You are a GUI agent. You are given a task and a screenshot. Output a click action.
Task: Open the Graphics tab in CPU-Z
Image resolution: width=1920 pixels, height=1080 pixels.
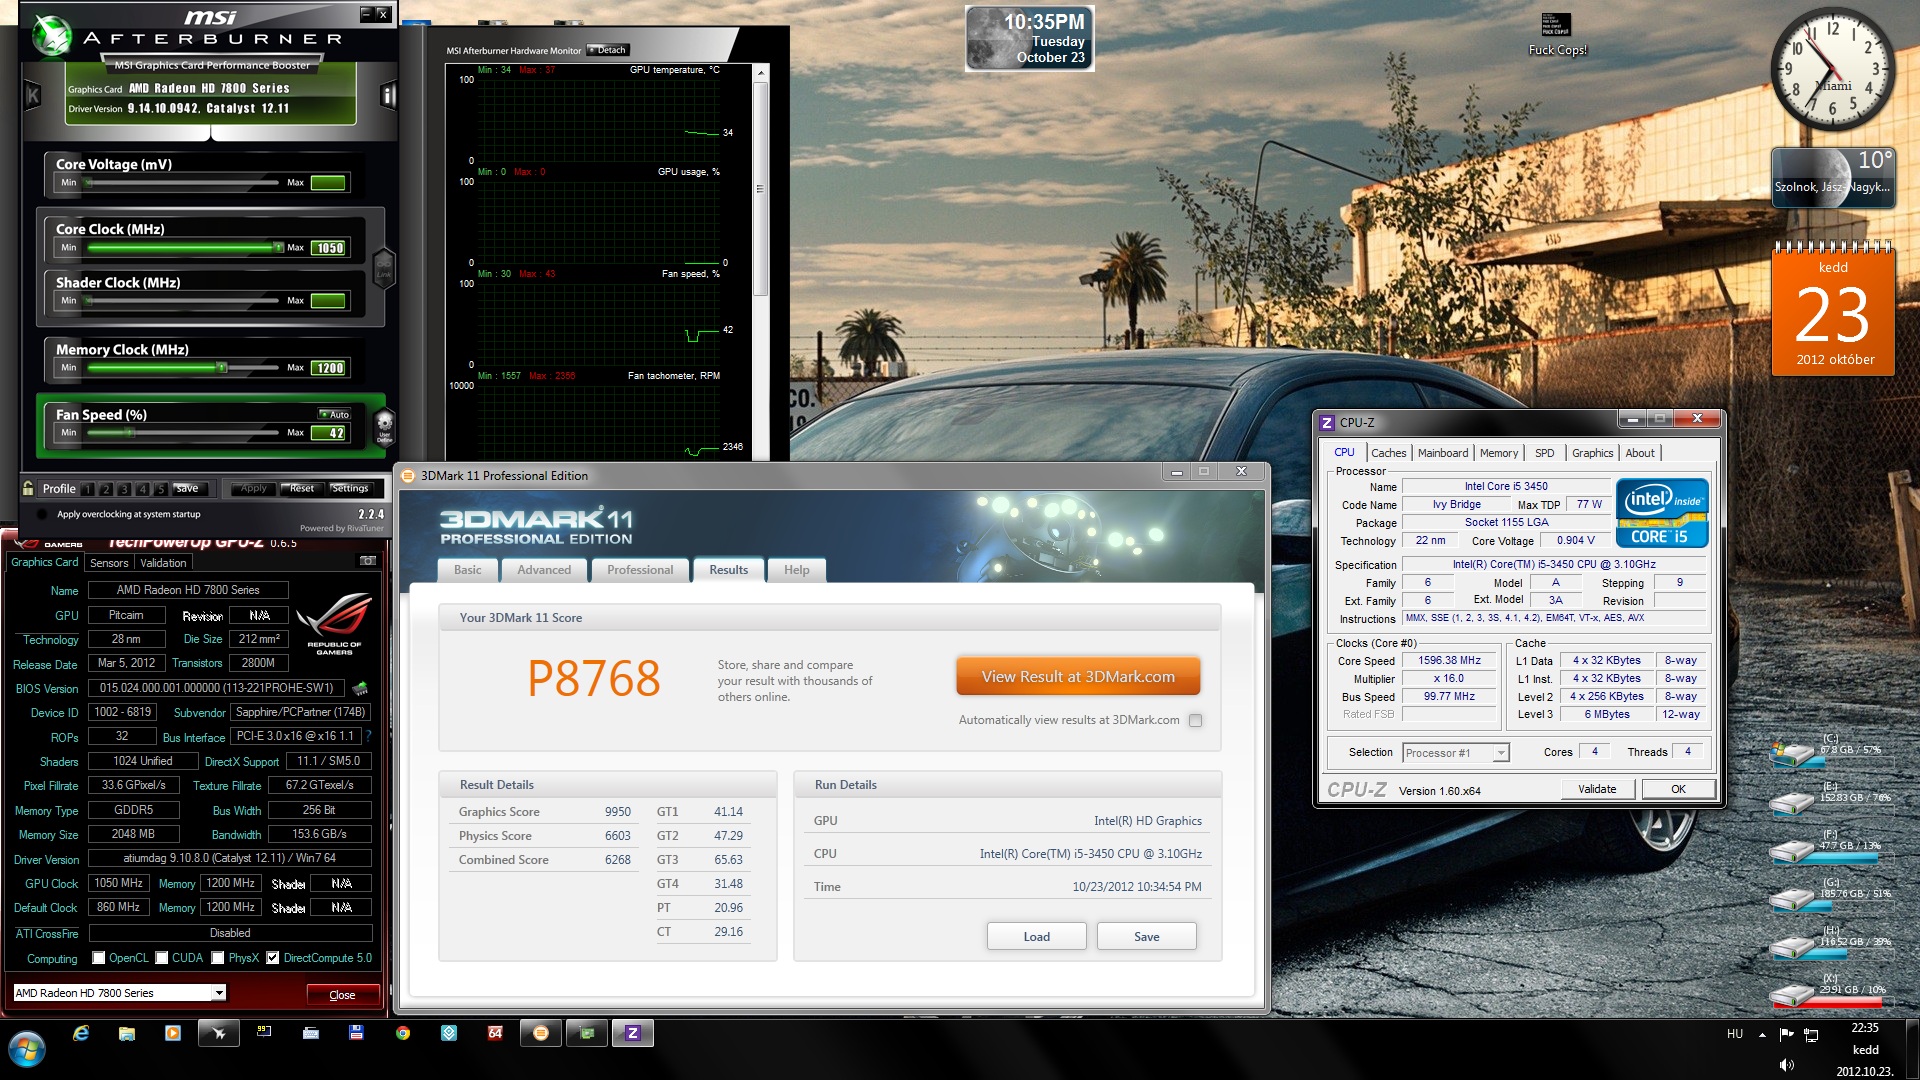pyautogui.click(x=1592, y=453)
